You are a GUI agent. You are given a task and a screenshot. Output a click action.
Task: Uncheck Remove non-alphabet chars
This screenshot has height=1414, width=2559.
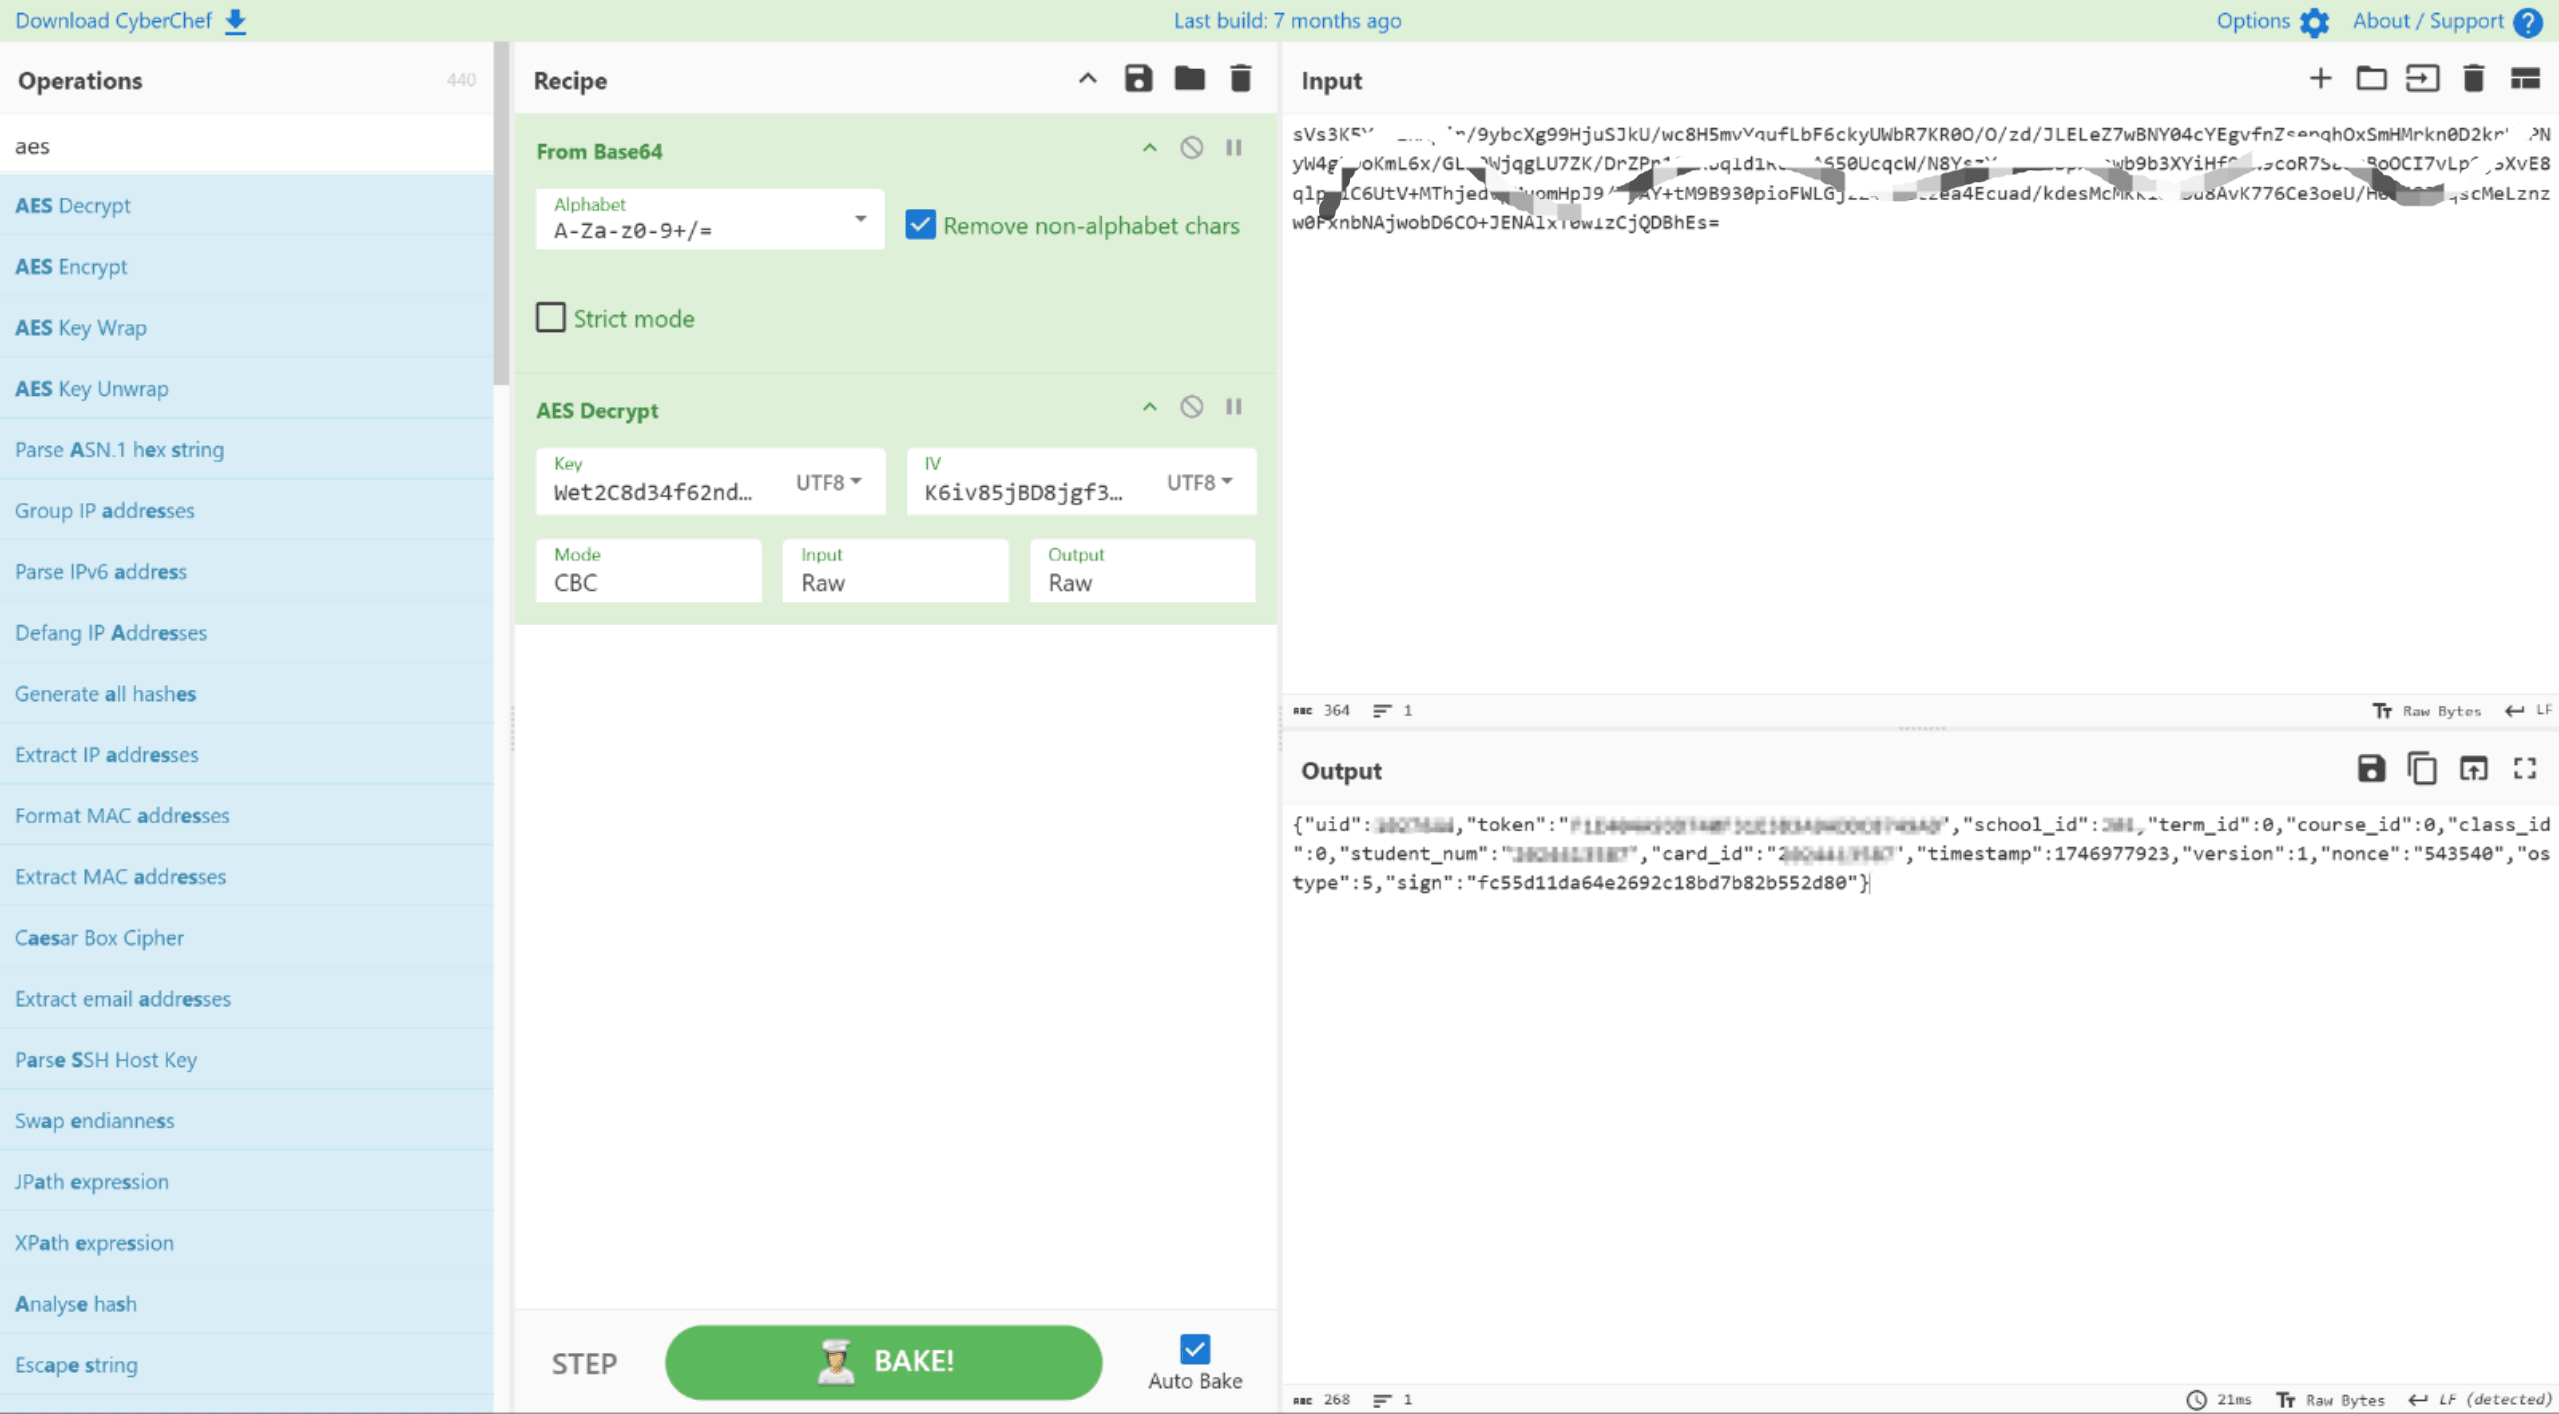920,224
